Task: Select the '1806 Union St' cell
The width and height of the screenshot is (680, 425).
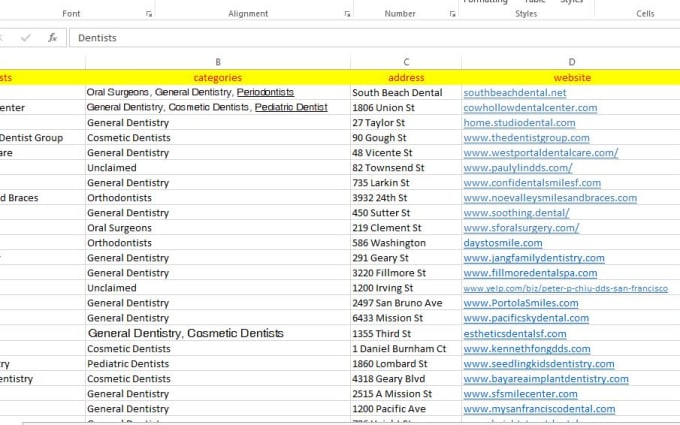Action: 406,108
